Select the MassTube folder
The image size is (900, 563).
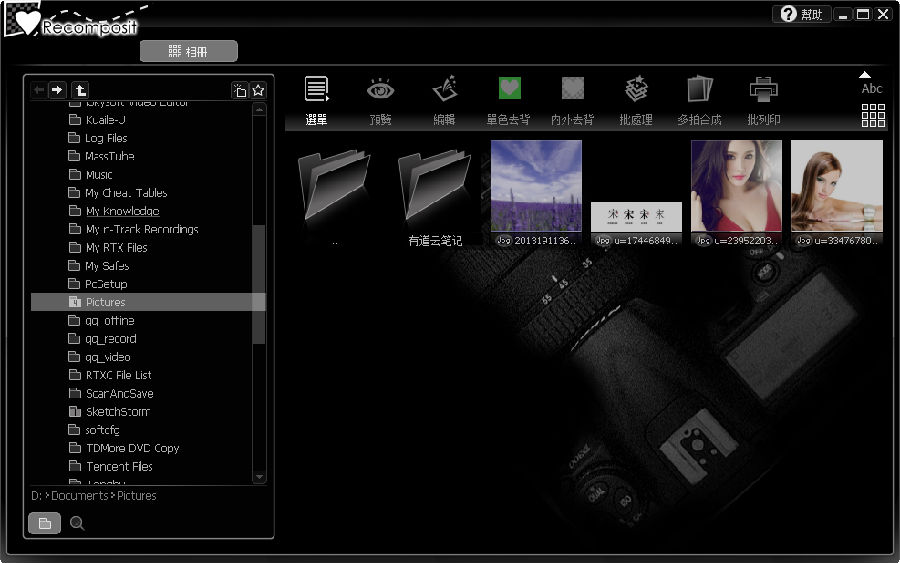click(101, 156)
